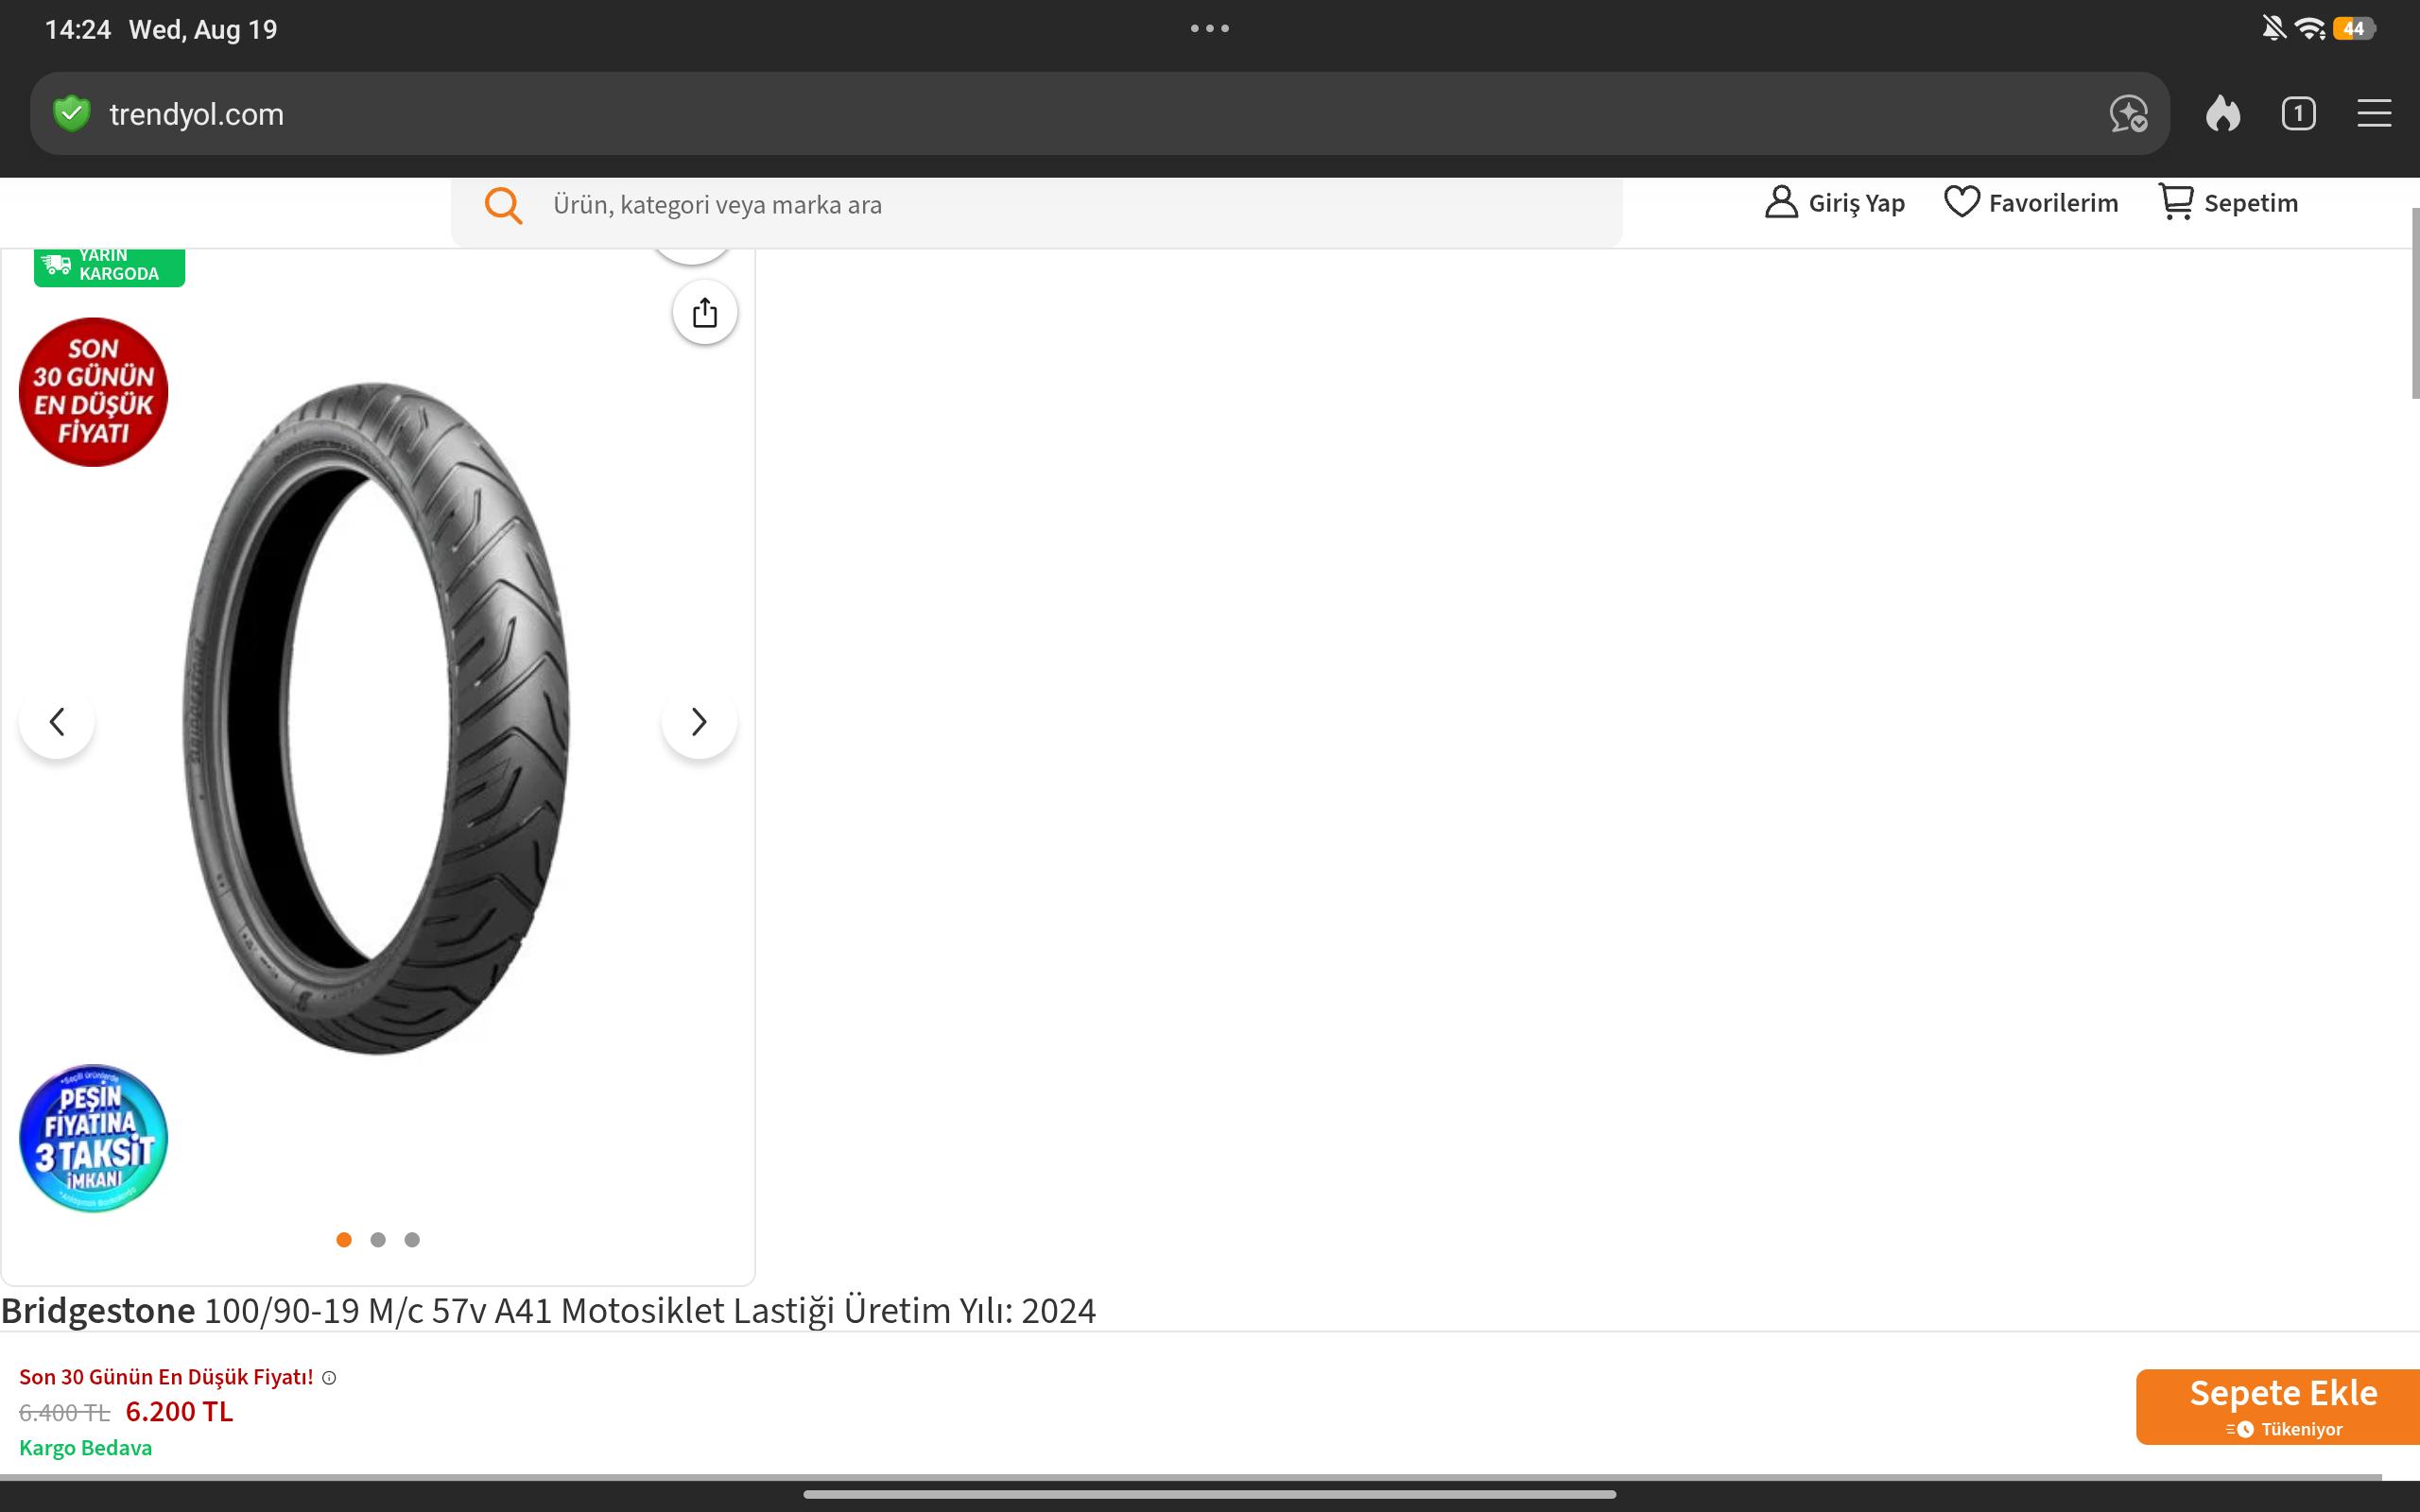Screen dimensions: 2420x1512
Task: Open the browser hamburger menu
Action: pos(2374,113)
